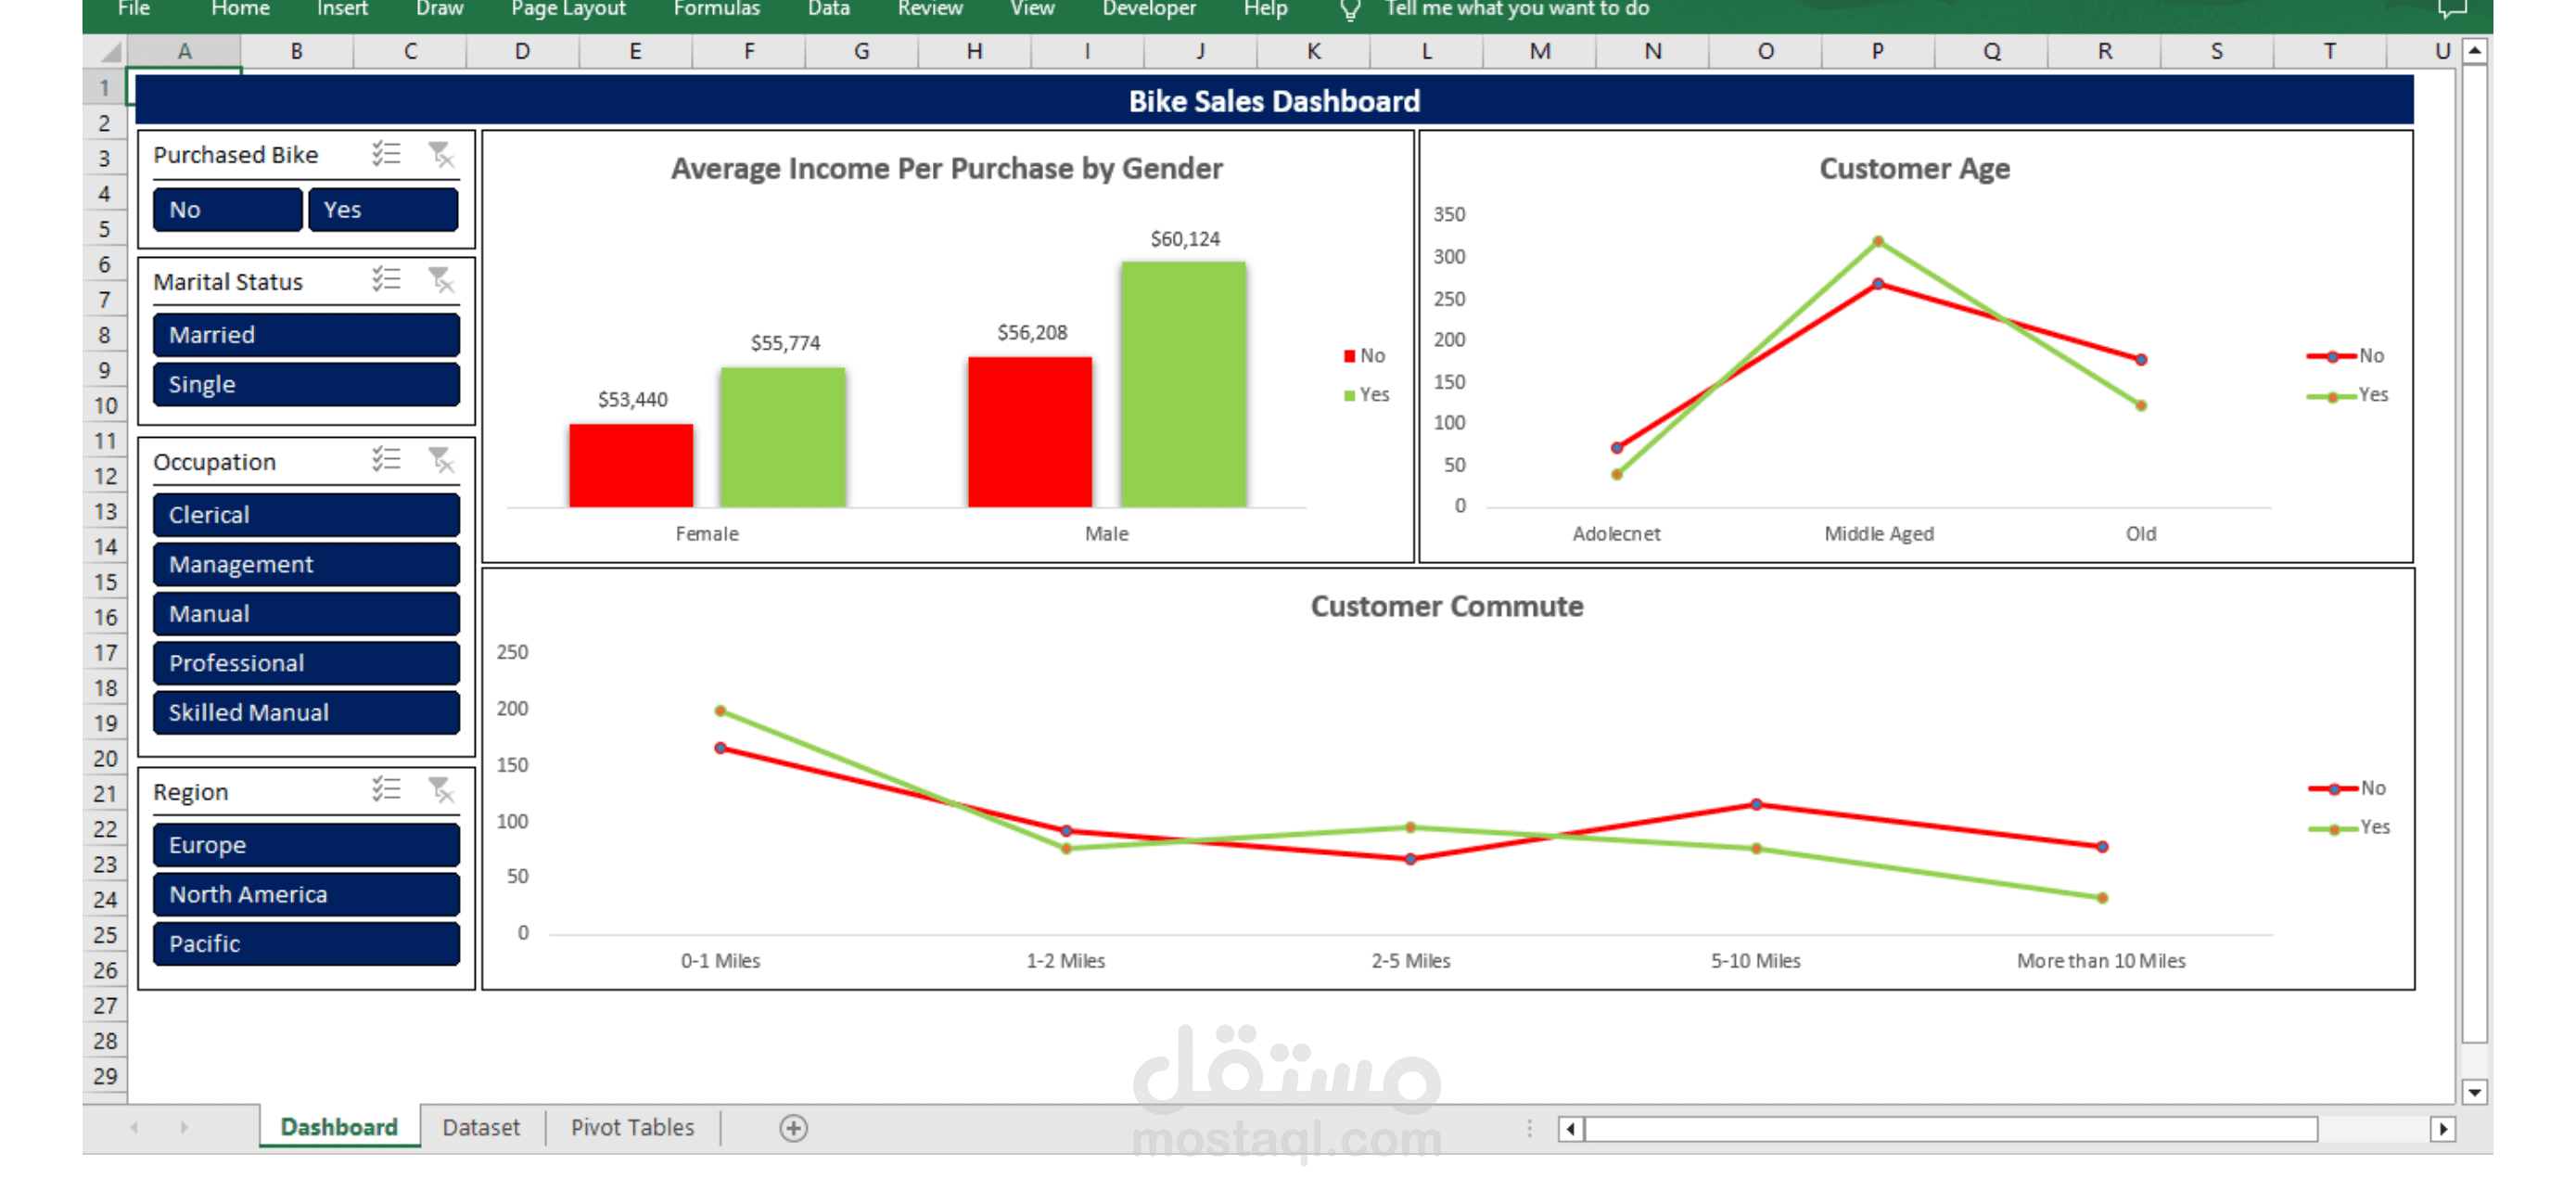Click the horizontal scrollbar left arrow

[x=1570, y=1129]
